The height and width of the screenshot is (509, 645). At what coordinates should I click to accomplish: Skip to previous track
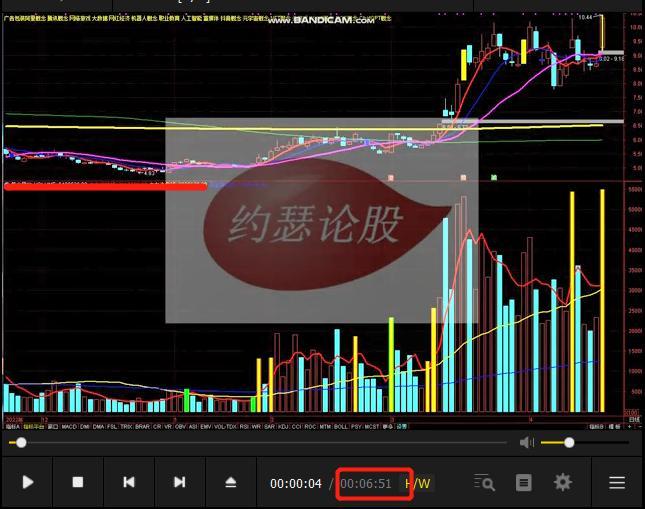[129, 482]
